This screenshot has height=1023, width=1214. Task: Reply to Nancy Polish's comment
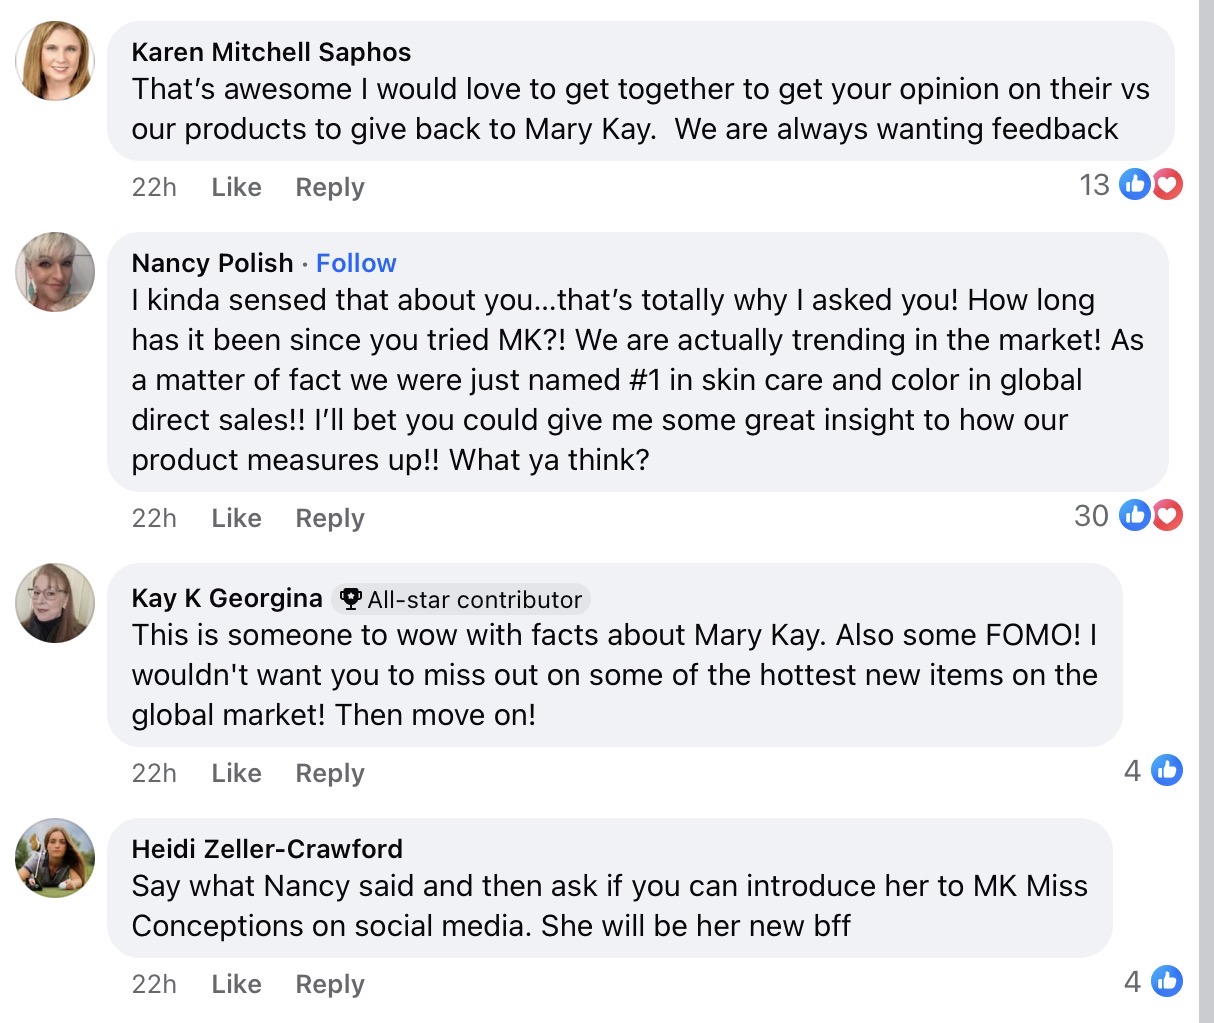tap(330, 518)
